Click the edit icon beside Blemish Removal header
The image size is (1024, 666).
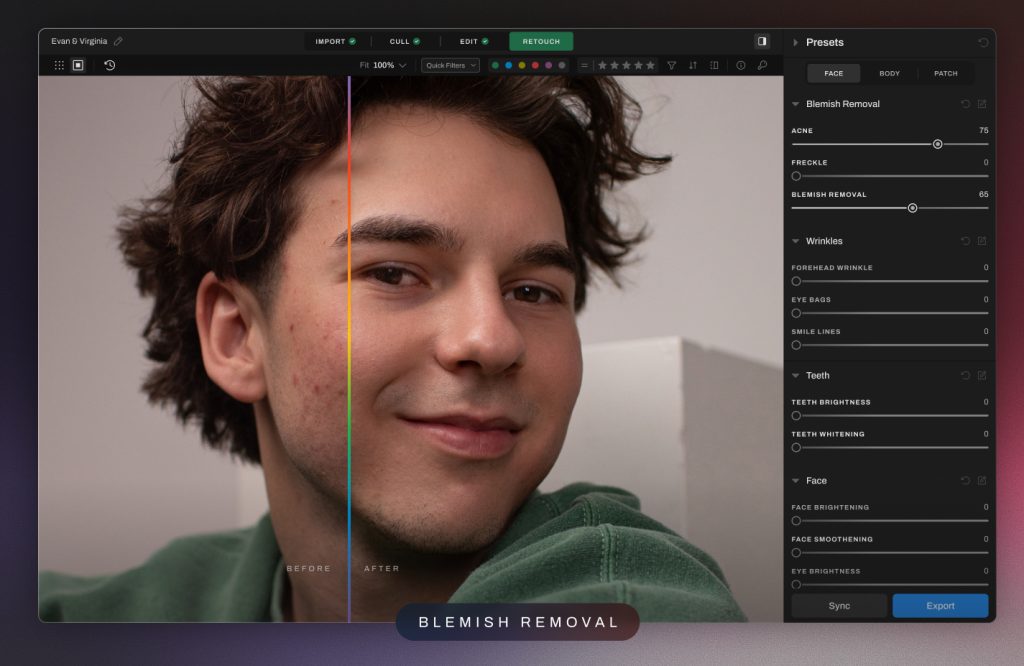click(982, 104)
